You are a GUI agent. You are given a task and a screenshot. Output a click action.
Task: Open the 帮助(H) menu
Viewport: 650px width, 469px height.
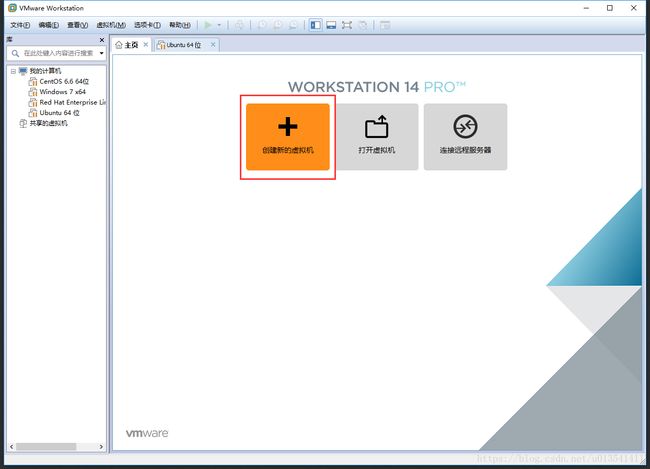(x=179, y=25)
